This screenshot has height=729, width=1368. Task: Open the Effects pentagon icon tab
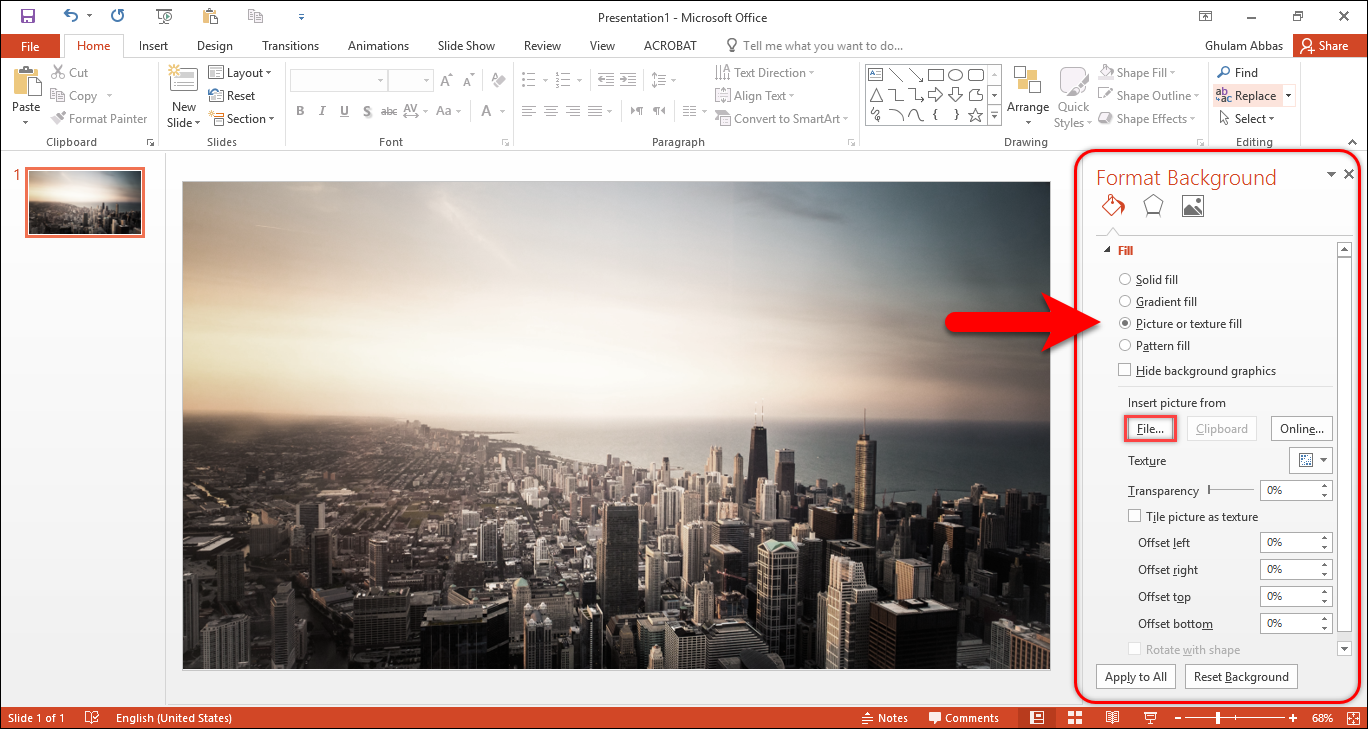click(x=1153, y=206)
